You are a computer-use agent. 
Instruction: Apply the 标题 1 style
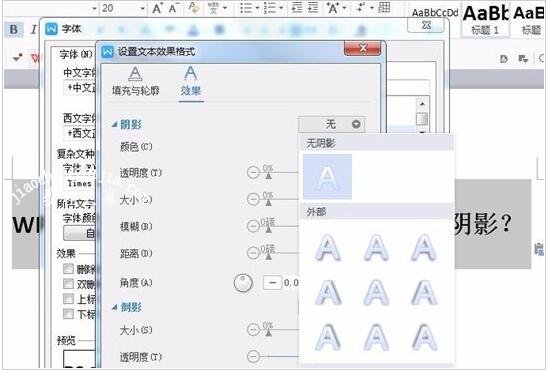point(485,19)
